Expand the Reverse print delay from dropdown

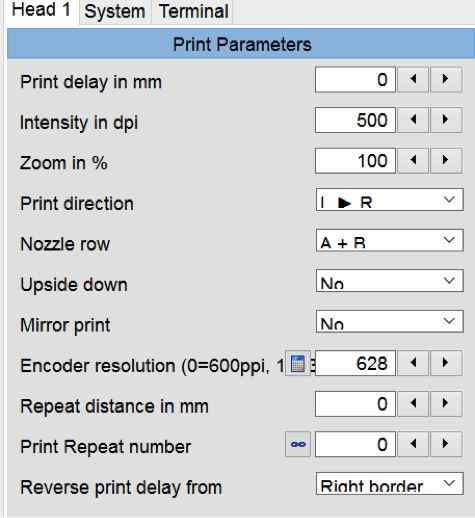coord(389,483)
